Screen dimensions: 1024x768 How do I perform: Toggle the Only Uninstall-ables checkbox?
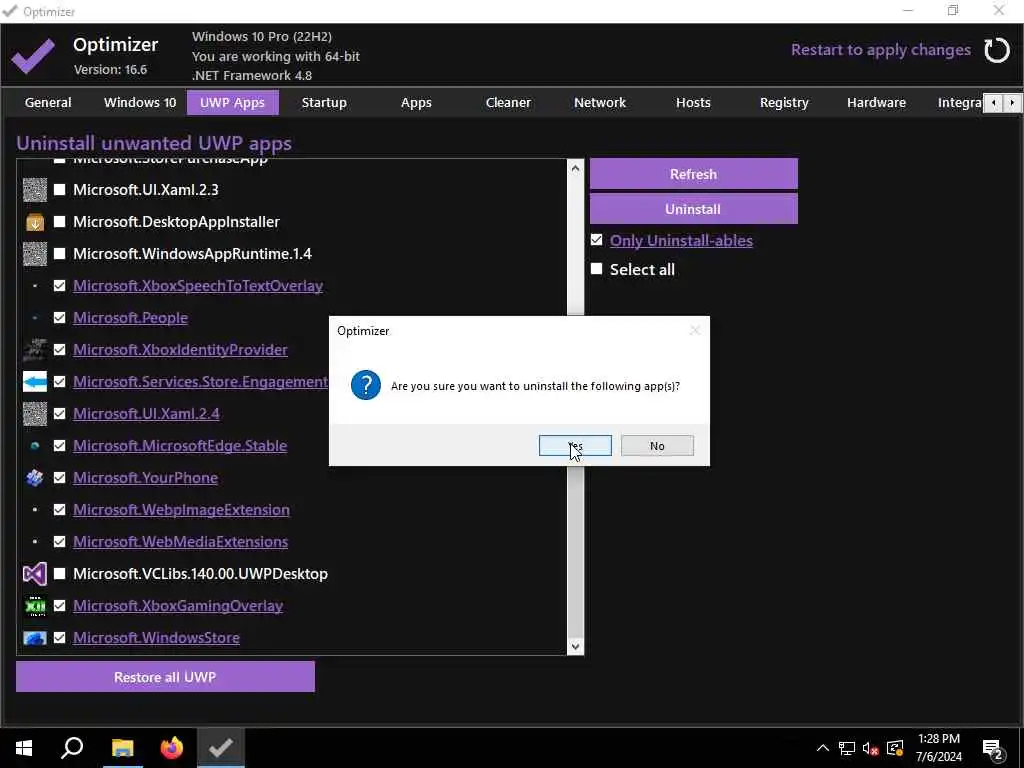click(x=596, y=240)
